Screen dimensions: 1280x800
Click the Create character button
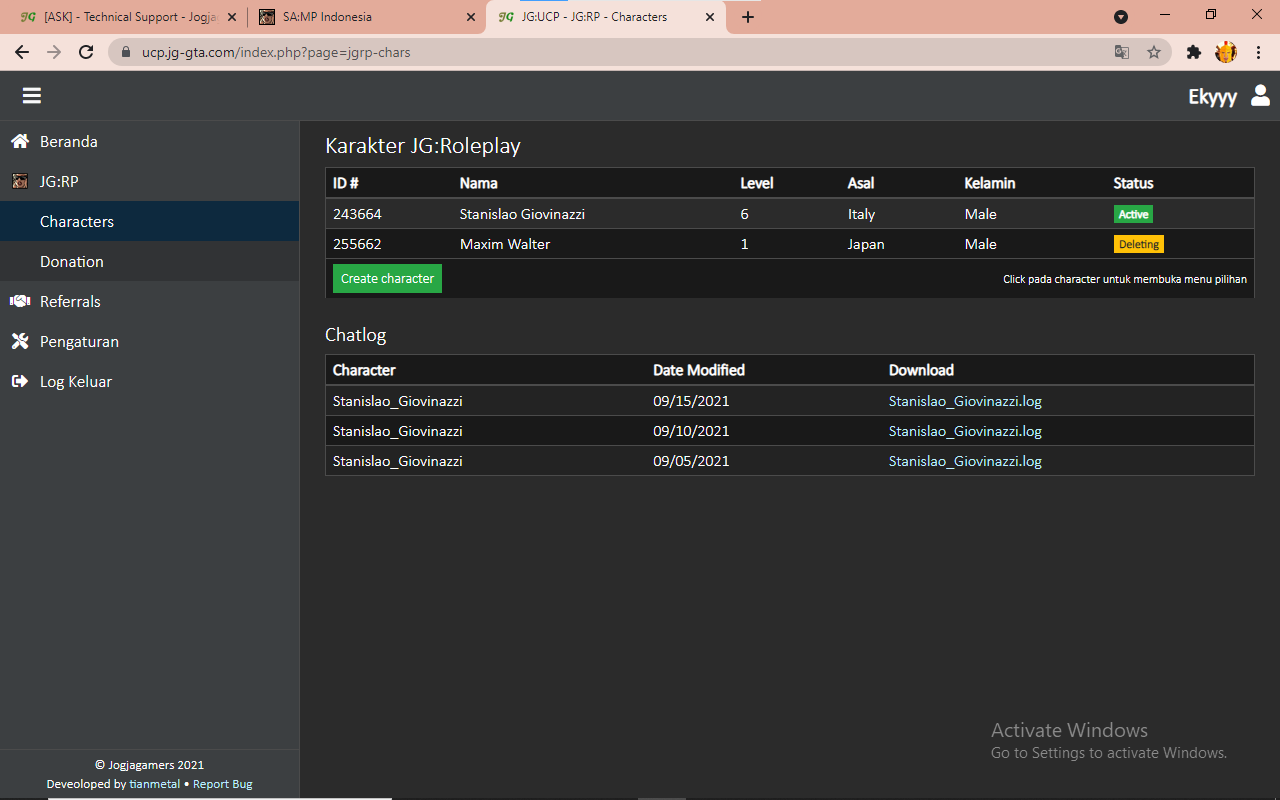tap(387, 278)
